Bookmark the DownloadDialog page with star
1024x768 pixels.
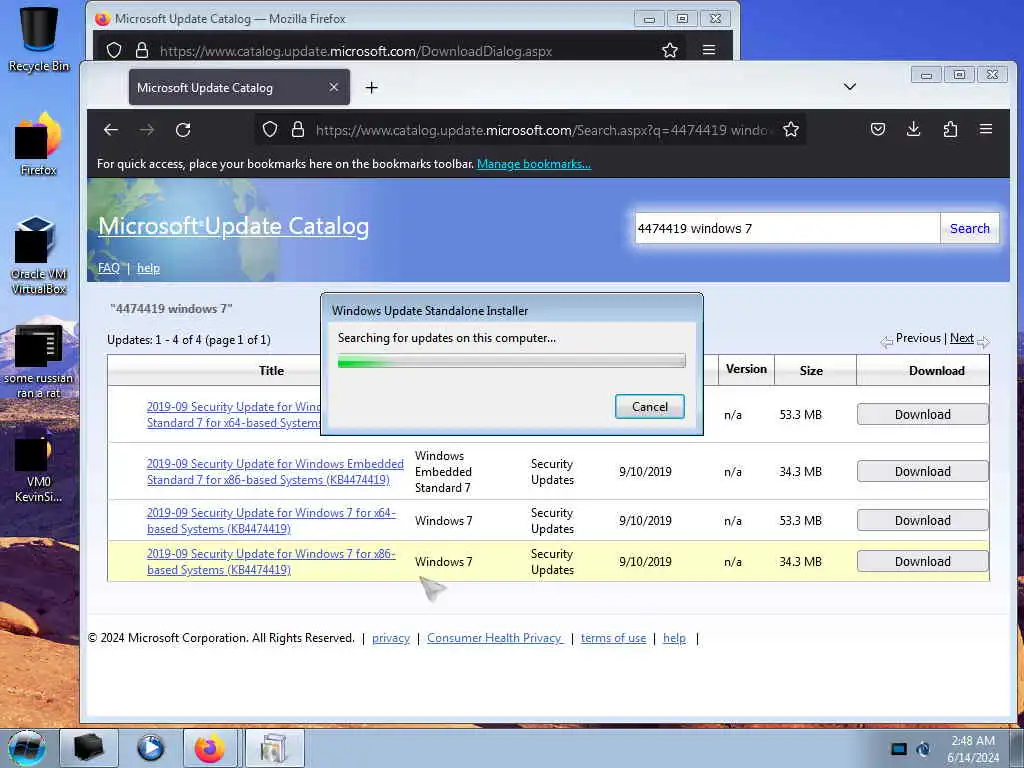coord(669,50)
